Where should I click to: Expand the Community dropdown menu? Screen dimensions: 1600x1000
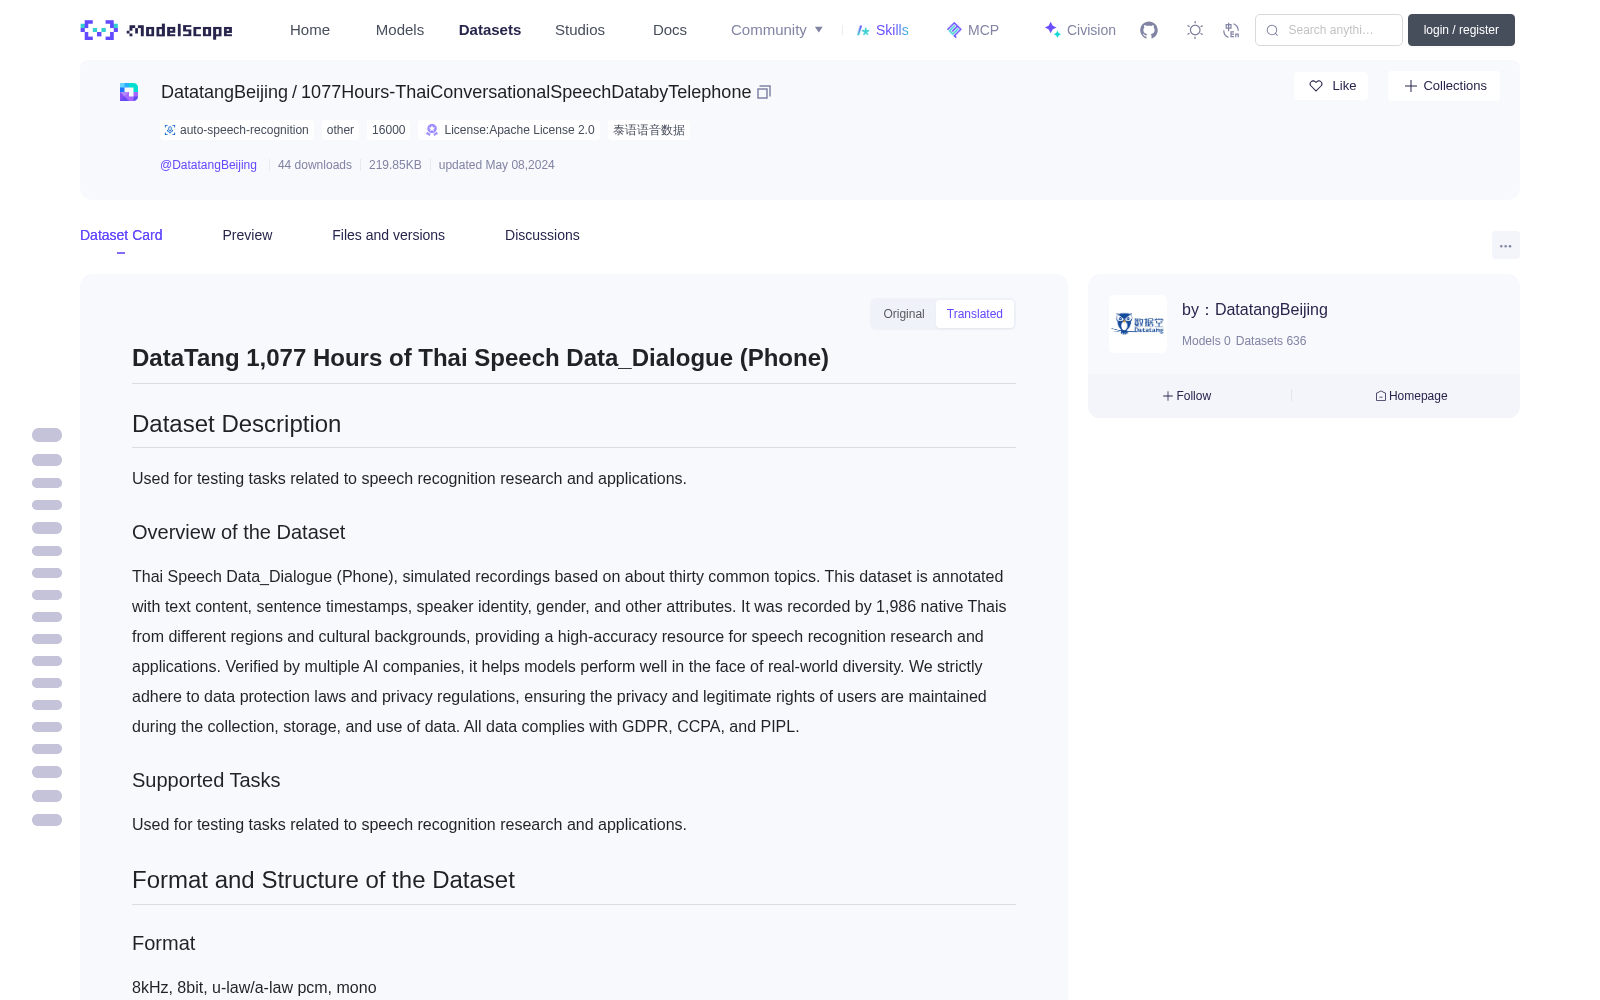[777, 30]
